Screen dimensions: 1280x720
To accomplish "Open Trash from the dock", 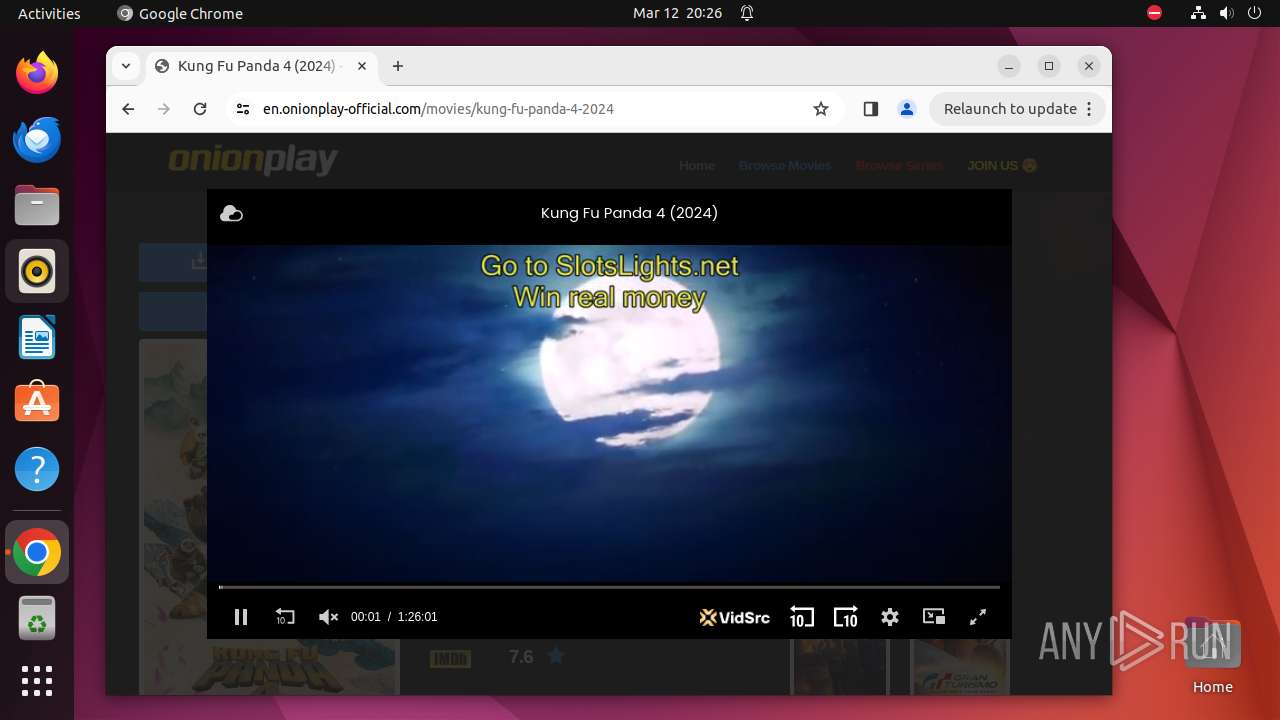I will [37, 619].
